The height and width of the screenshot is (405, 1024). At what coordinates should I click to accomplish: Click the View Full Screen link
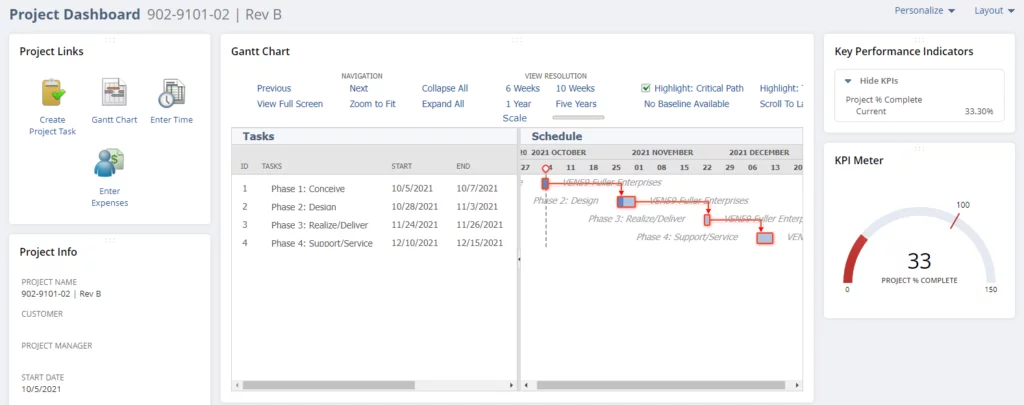pyautogui.click(x=290, y=104)
